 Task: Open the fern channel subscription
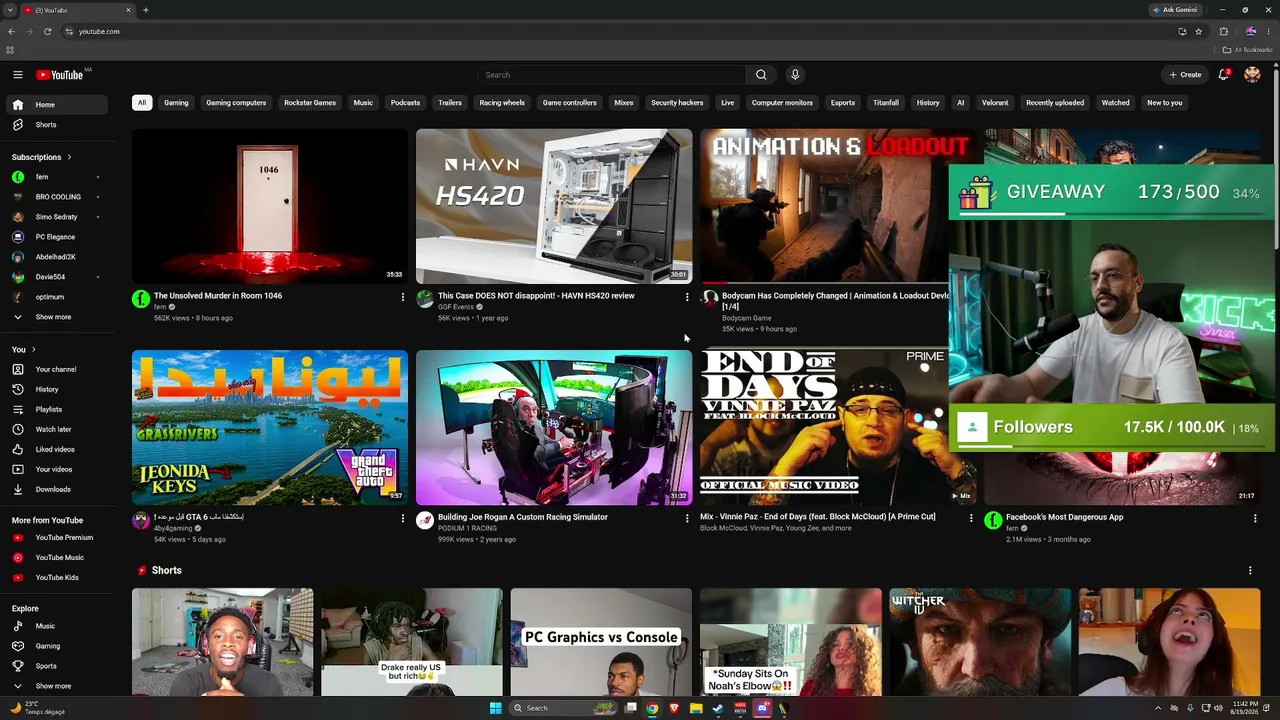pos(58,177)
